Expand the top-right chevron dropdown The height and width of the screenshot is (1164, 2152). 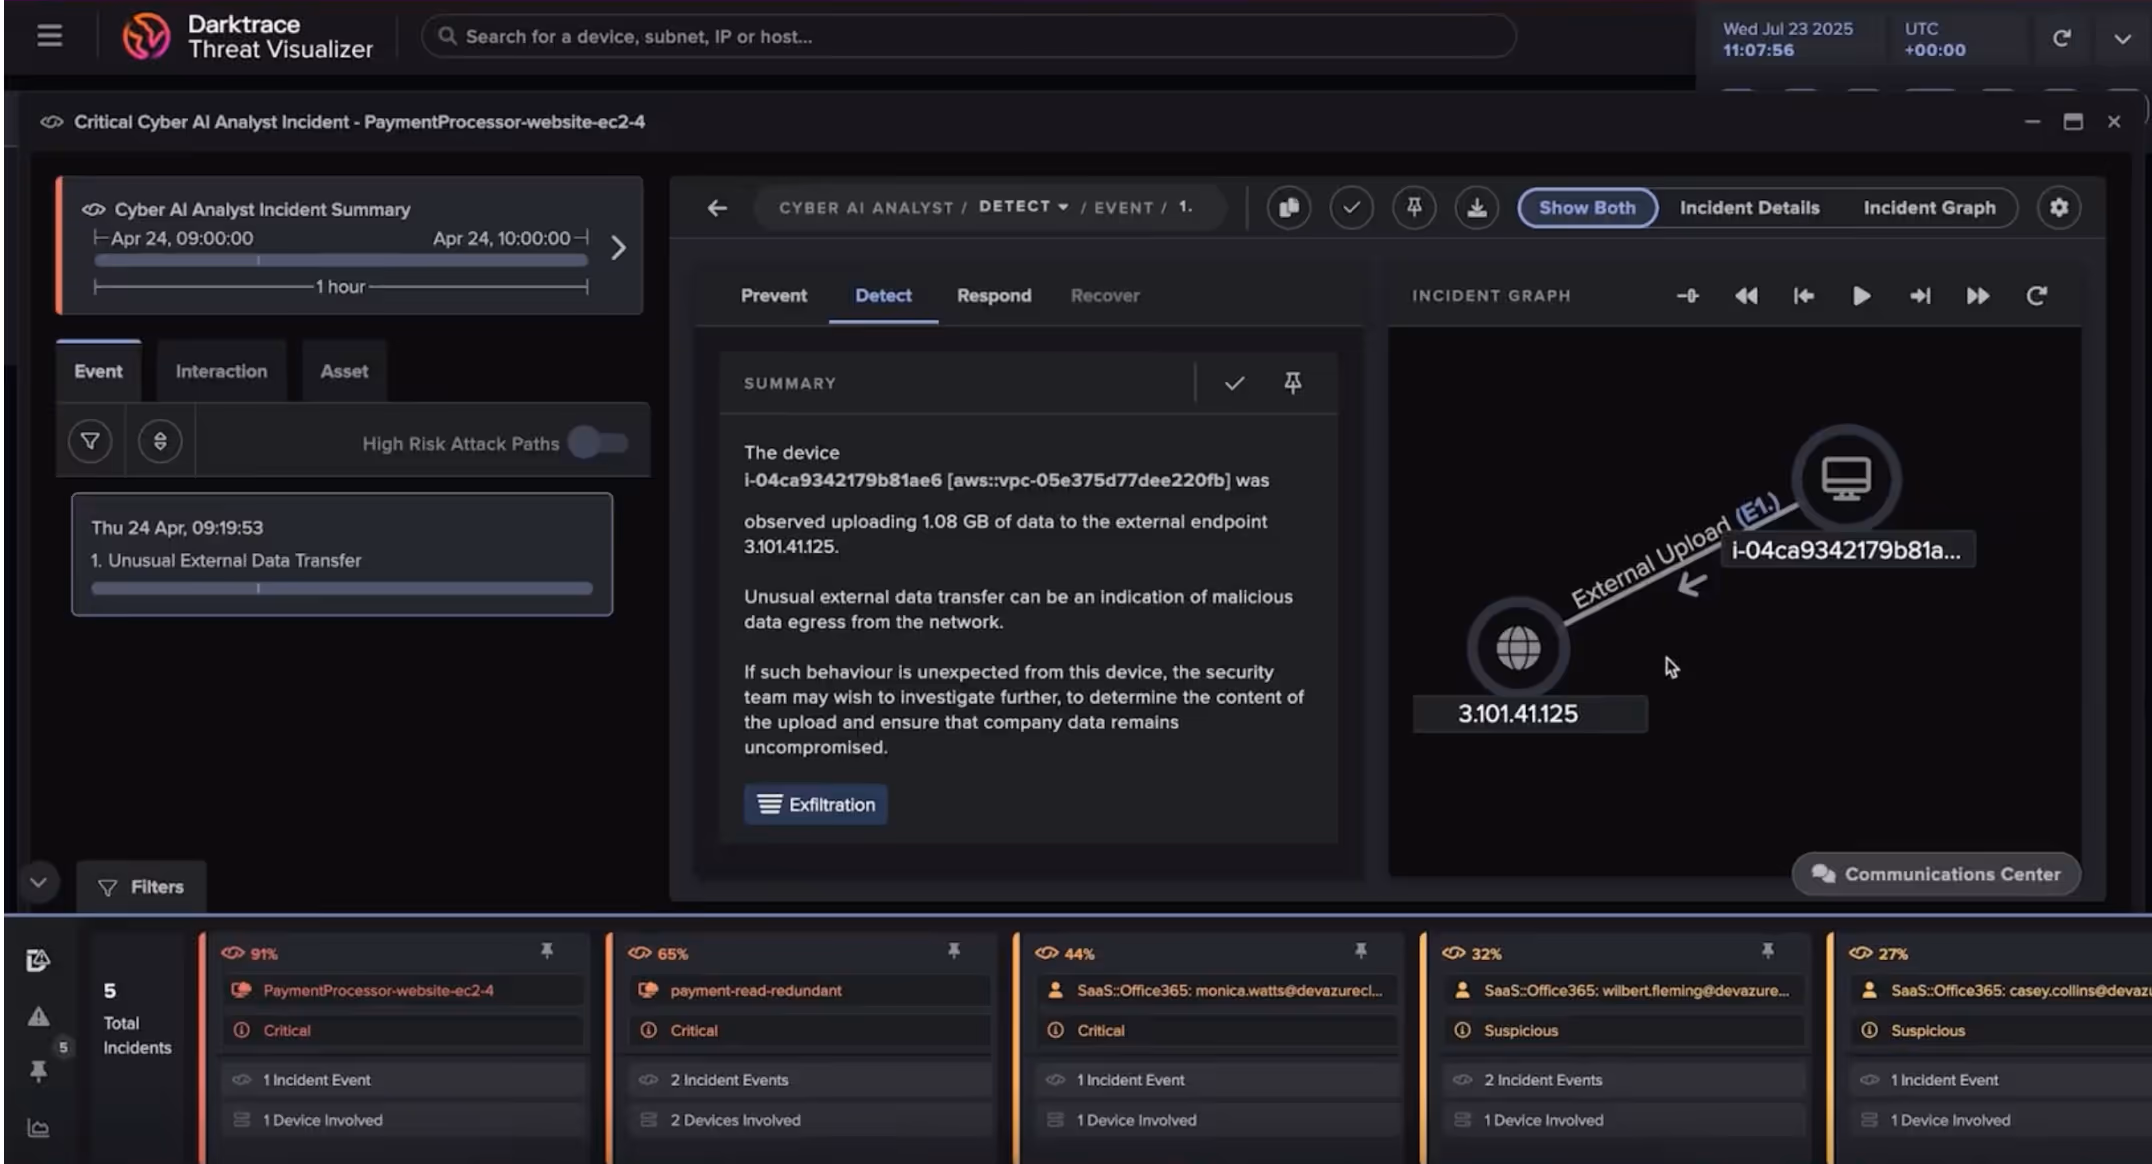[2122, 38]
